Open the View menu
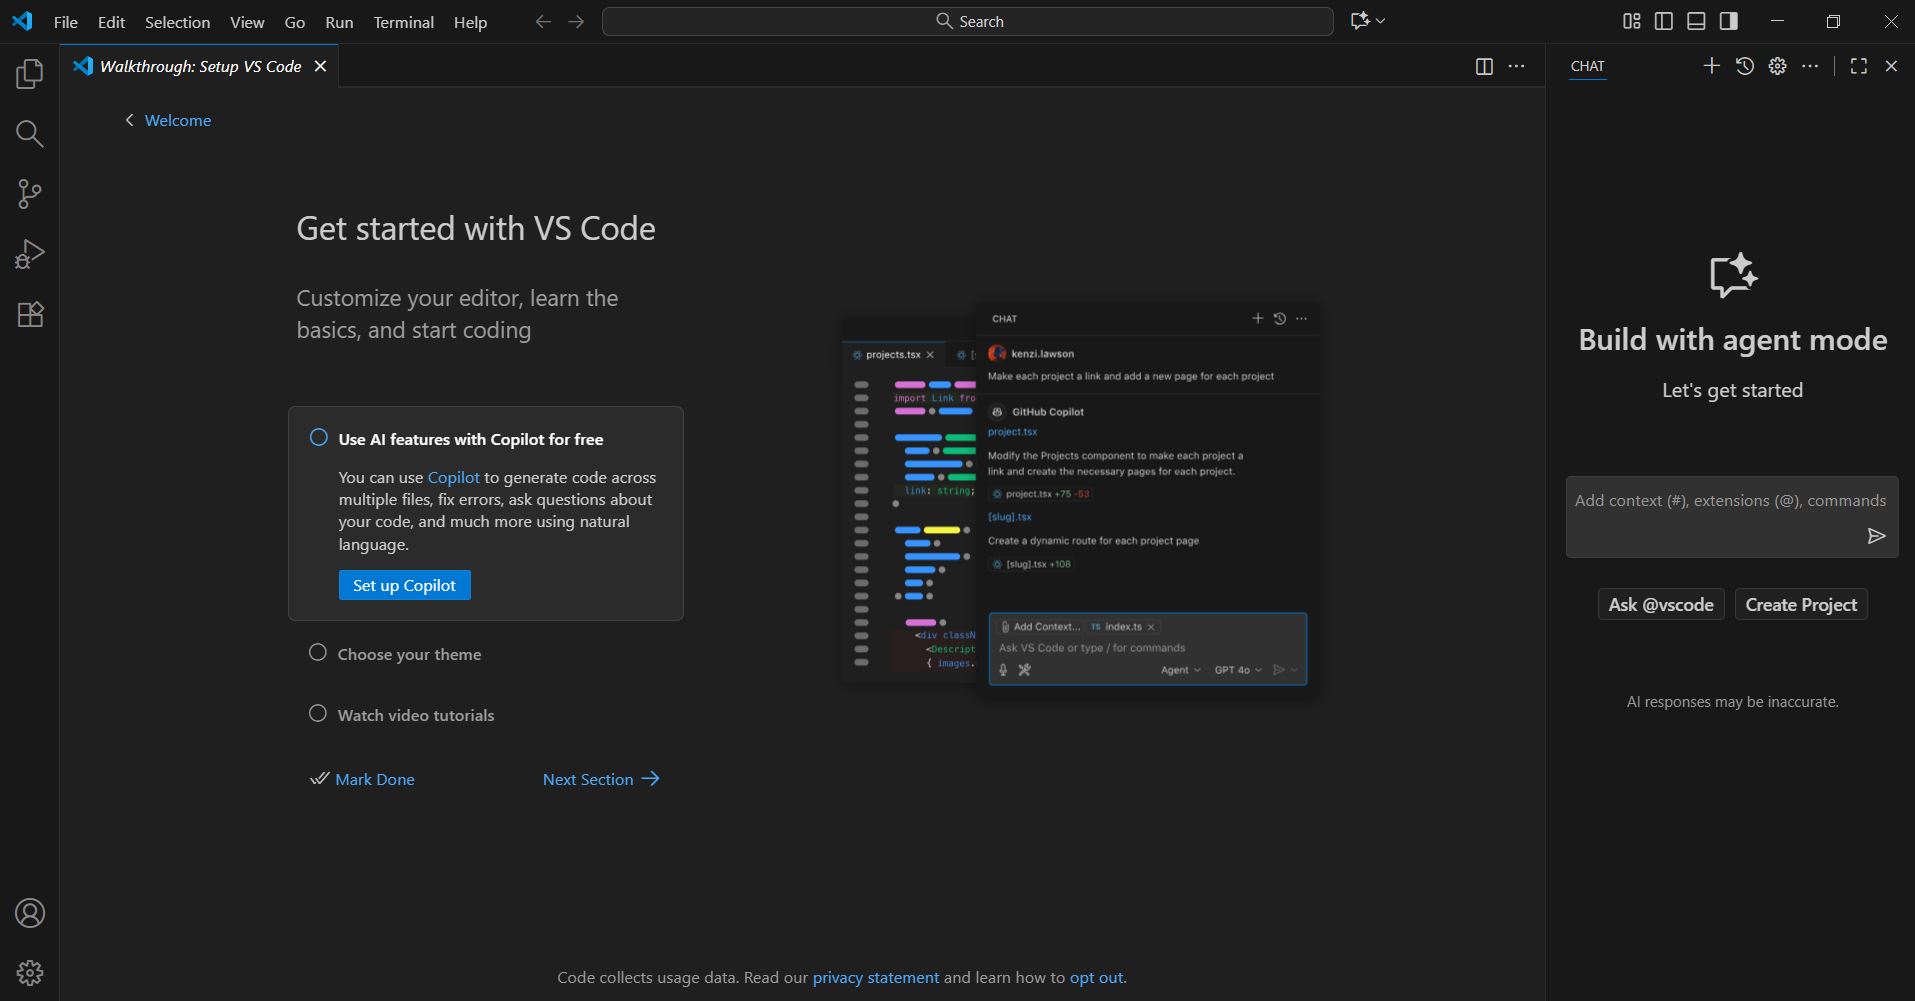The image size is (1915, 1001). [x=247, y=22]
